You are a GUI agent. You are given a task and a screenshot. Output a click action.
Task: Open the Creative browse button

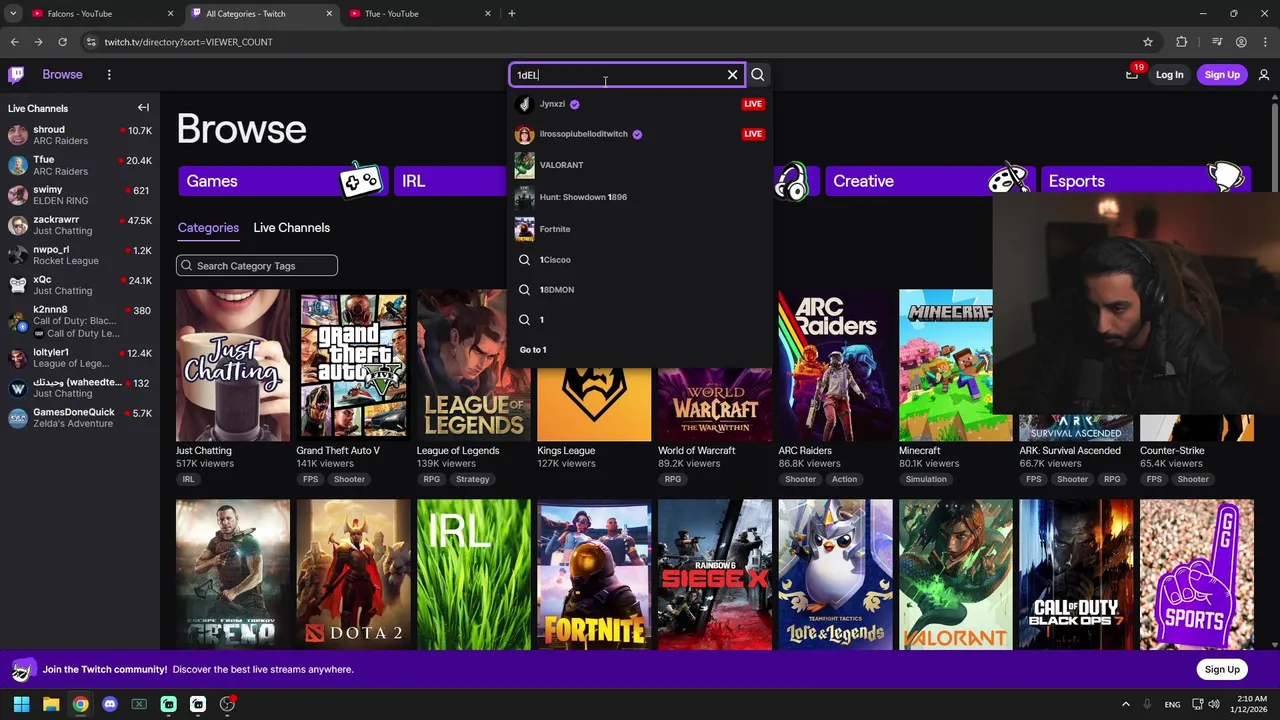coord(930,181)
